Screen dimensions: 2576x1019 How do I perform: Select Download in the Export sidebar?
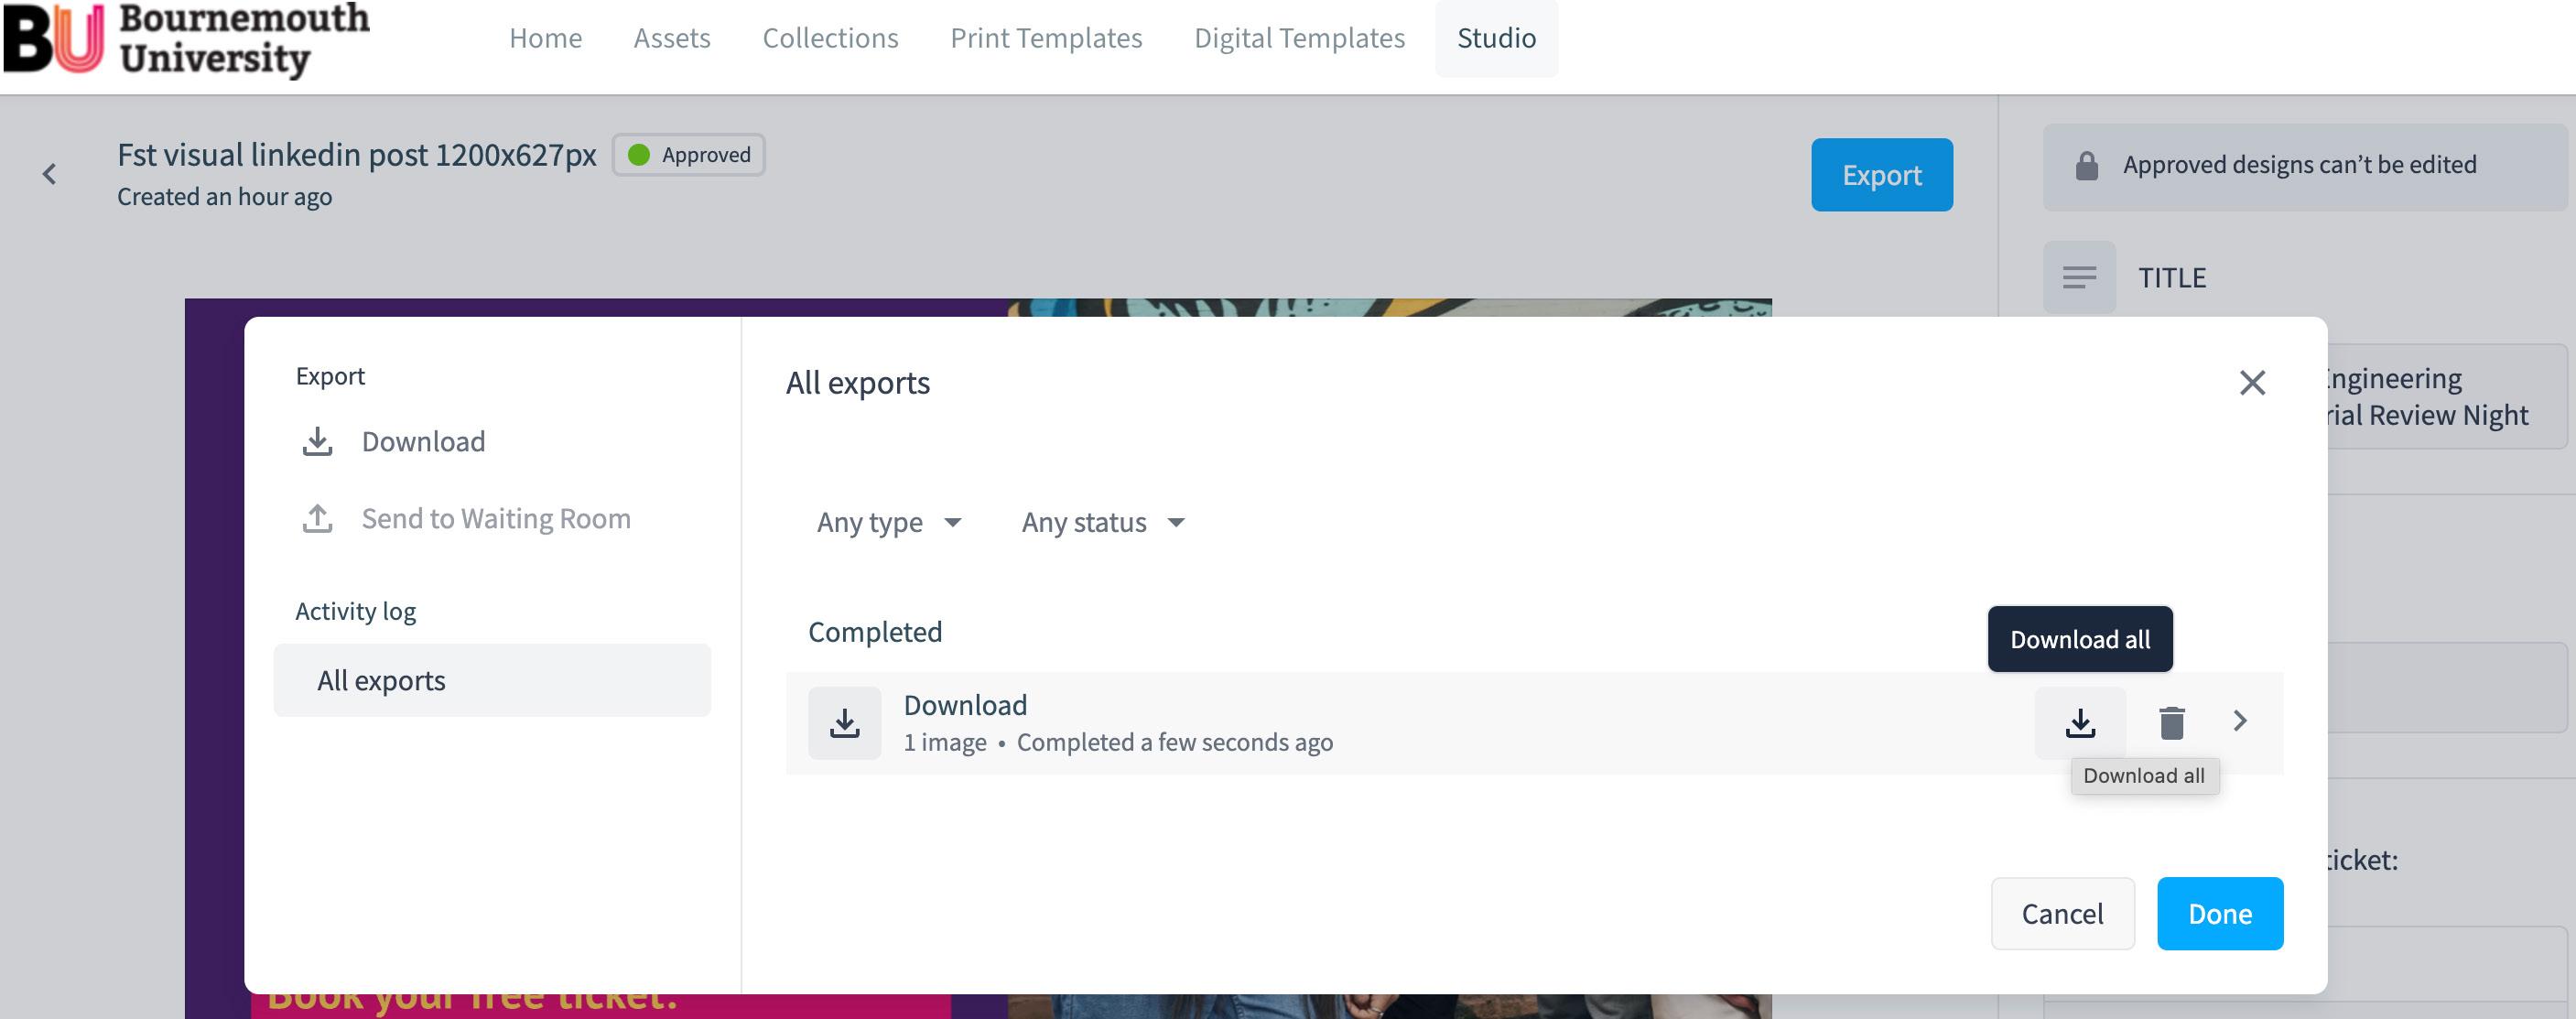422,441
